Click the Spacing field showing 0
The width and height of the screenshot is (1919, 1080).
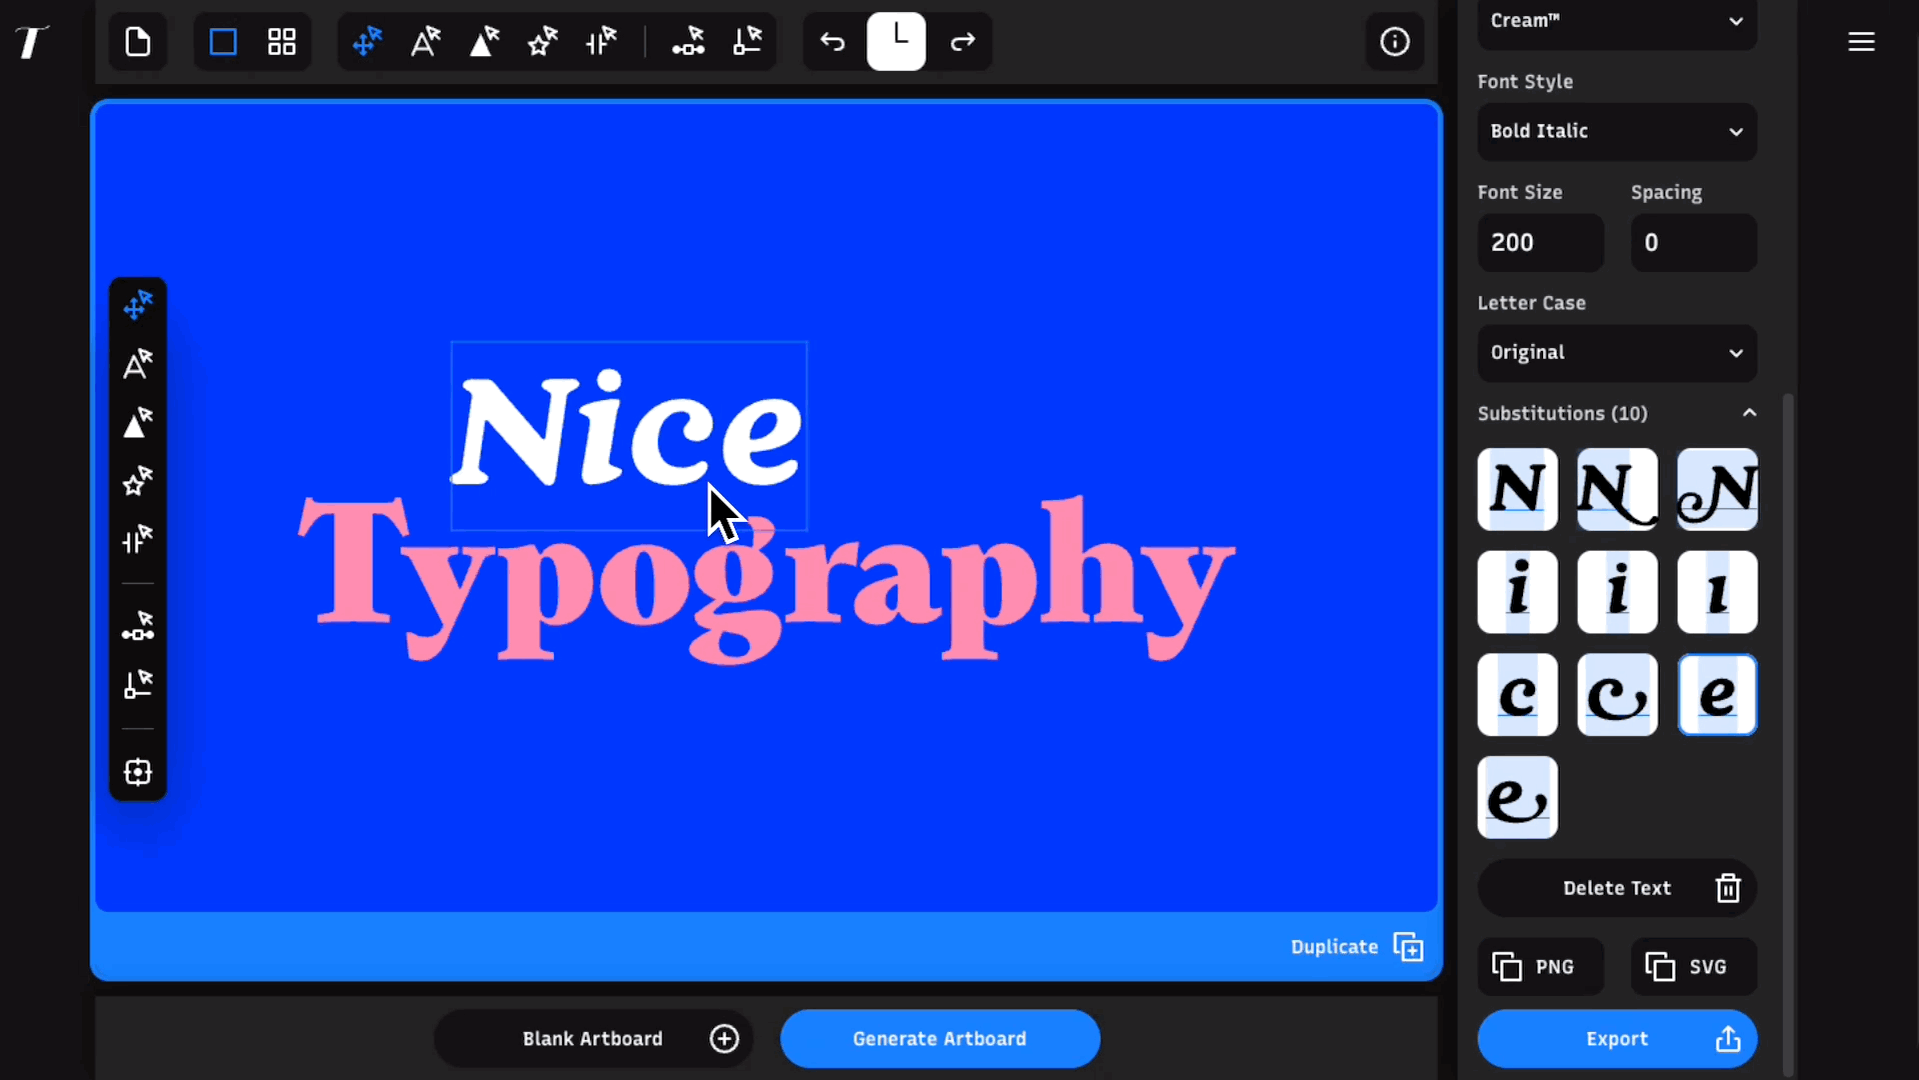click(1693, 242)
